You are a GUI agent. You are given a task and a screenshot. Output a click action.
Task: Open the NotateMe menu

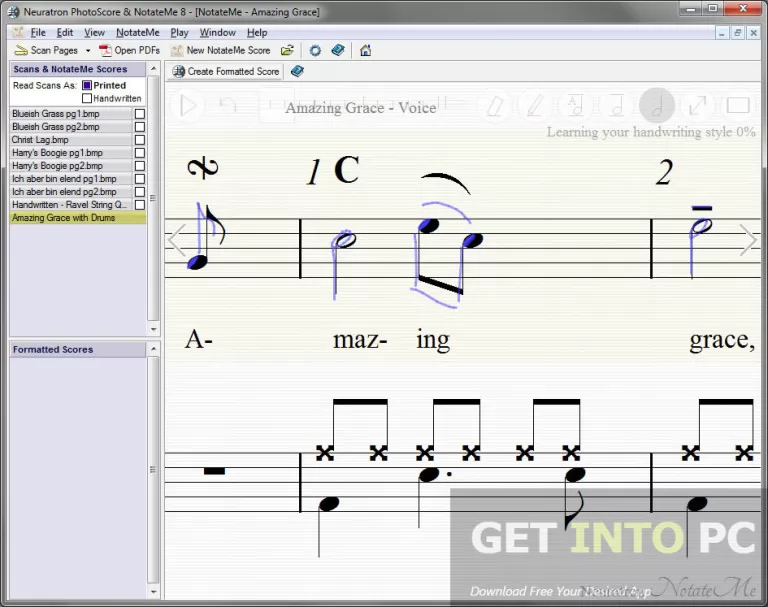138,33
